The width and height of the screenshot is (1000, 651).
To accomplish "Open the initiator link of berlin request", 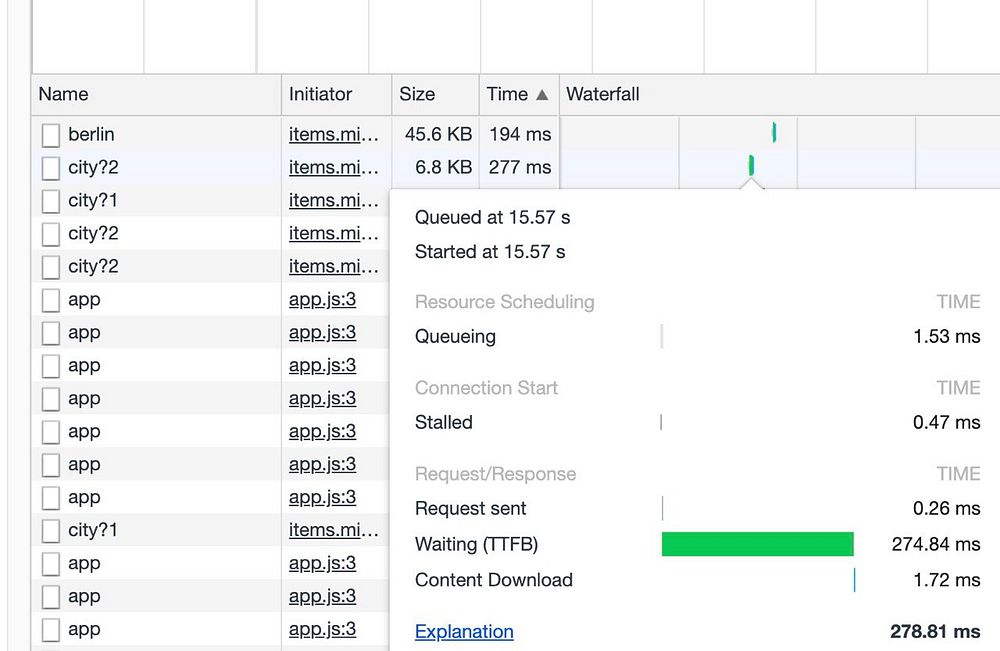I will coord(334,134).
